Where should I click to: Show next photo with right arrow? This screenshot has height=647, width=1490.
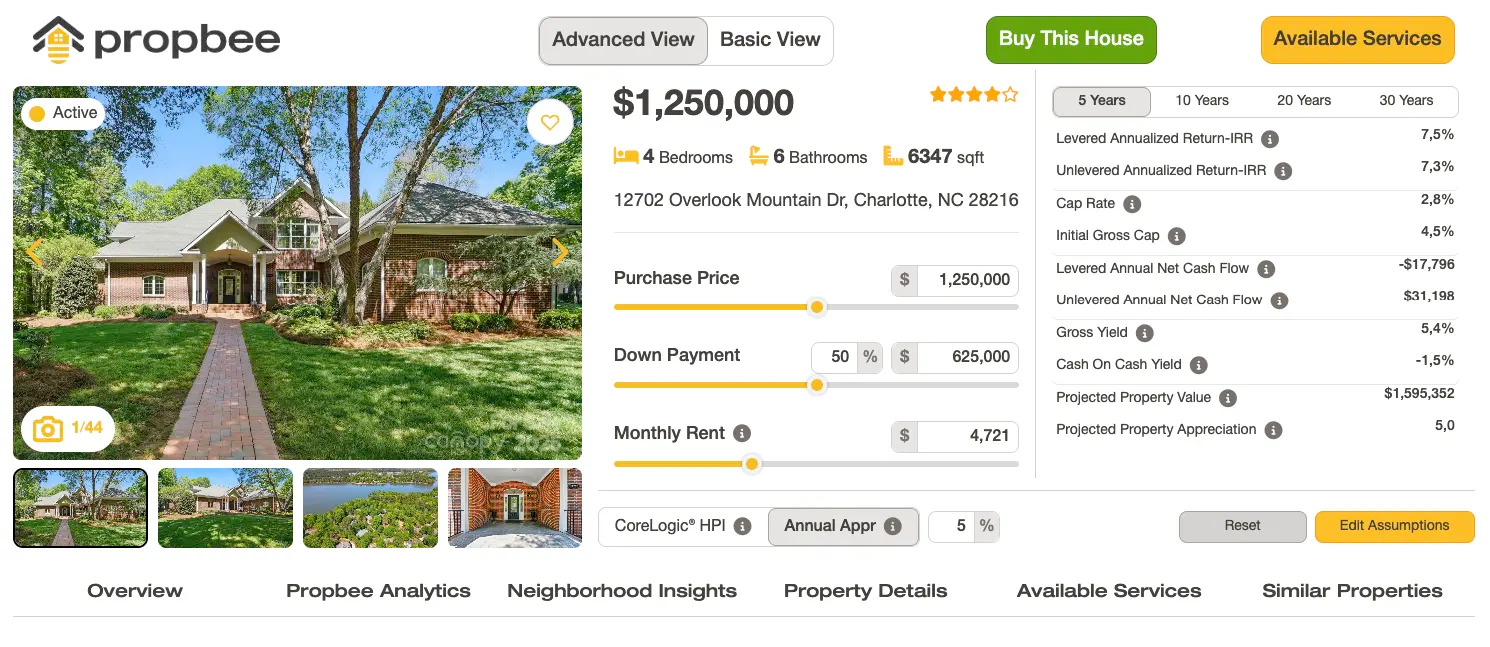(x=560, y=252)
